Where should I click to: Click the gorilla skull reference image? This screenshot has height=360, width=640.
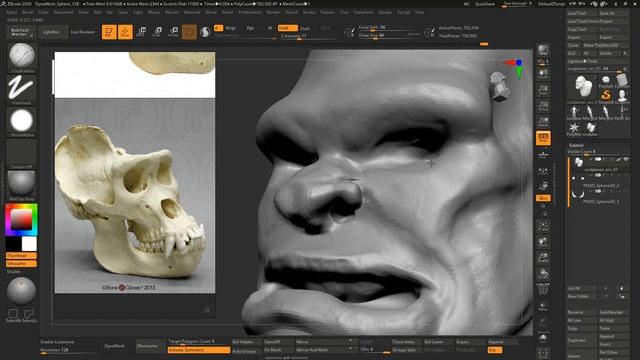135,196
